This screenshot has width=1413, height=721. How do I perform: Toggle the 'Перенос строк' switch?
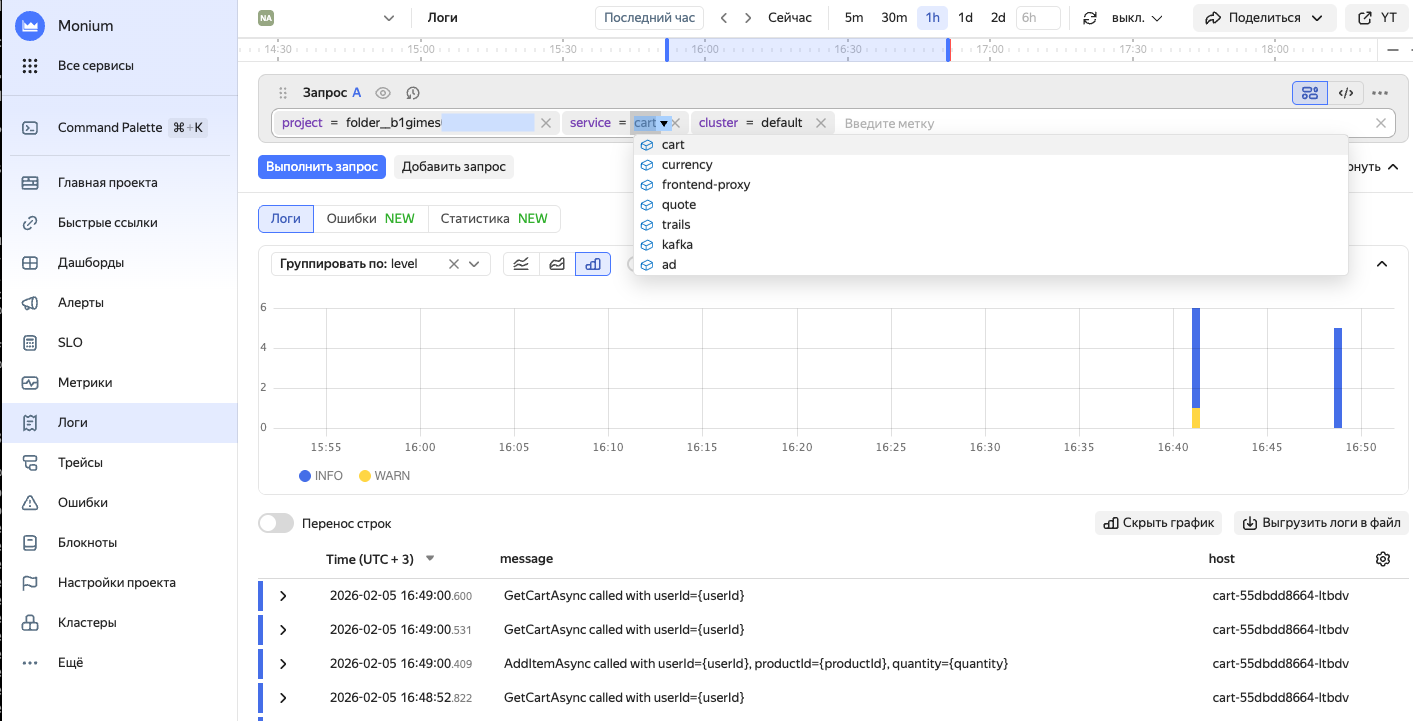pyautogui.click(x=276, y=523)
